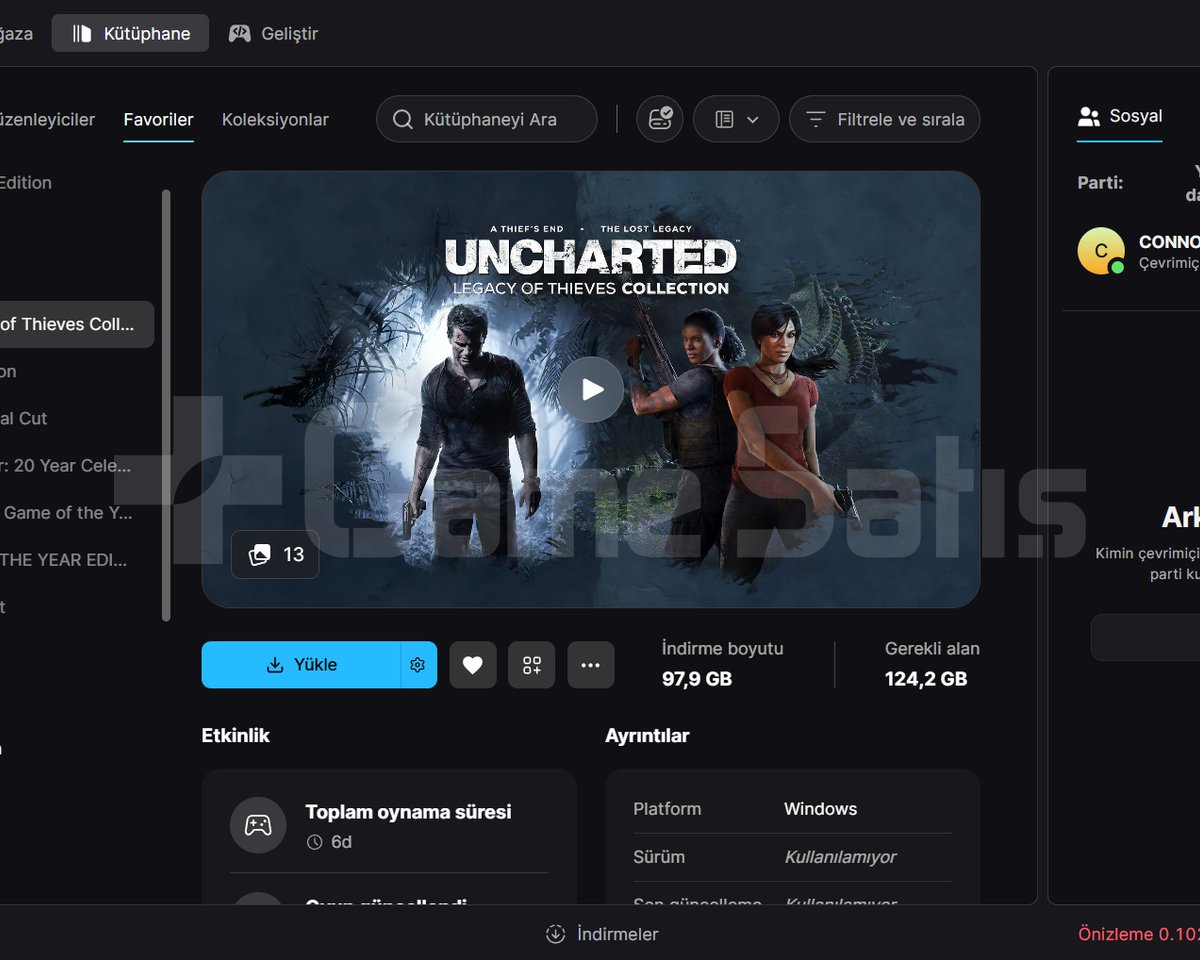Click the Parti: label
Viewport: 1200px width, 960px height.
[x=1100, y=182]
